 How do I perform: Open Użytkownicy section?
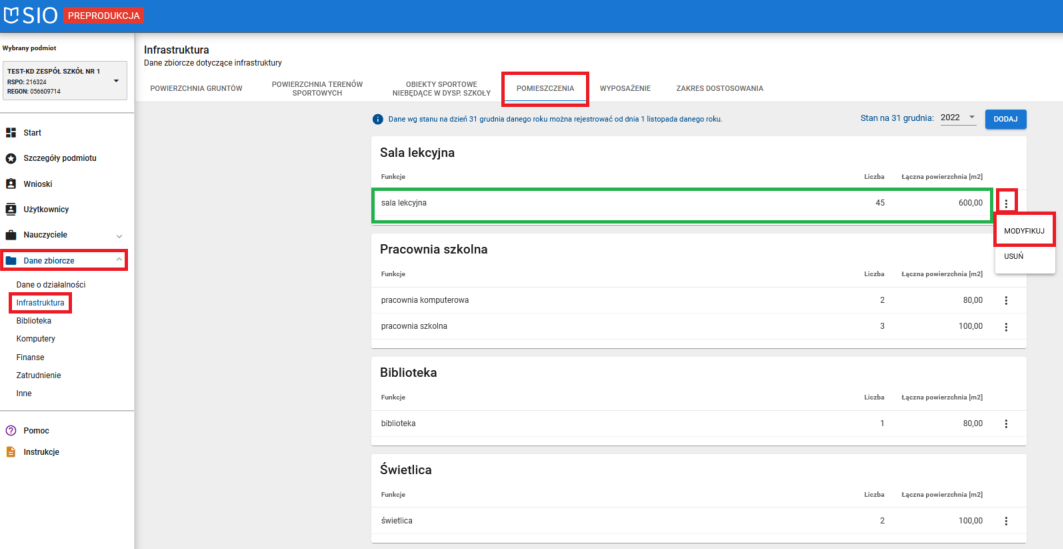coord(45,209)
